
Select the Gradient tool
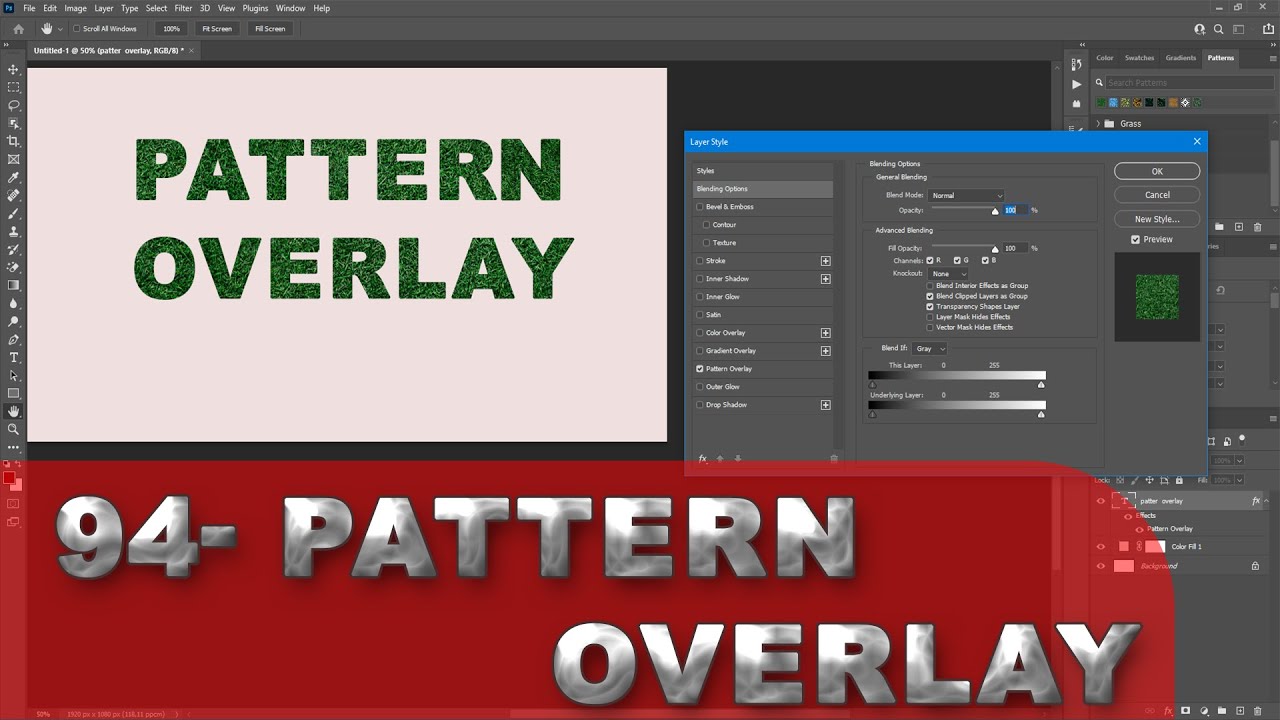coord(14,285)
